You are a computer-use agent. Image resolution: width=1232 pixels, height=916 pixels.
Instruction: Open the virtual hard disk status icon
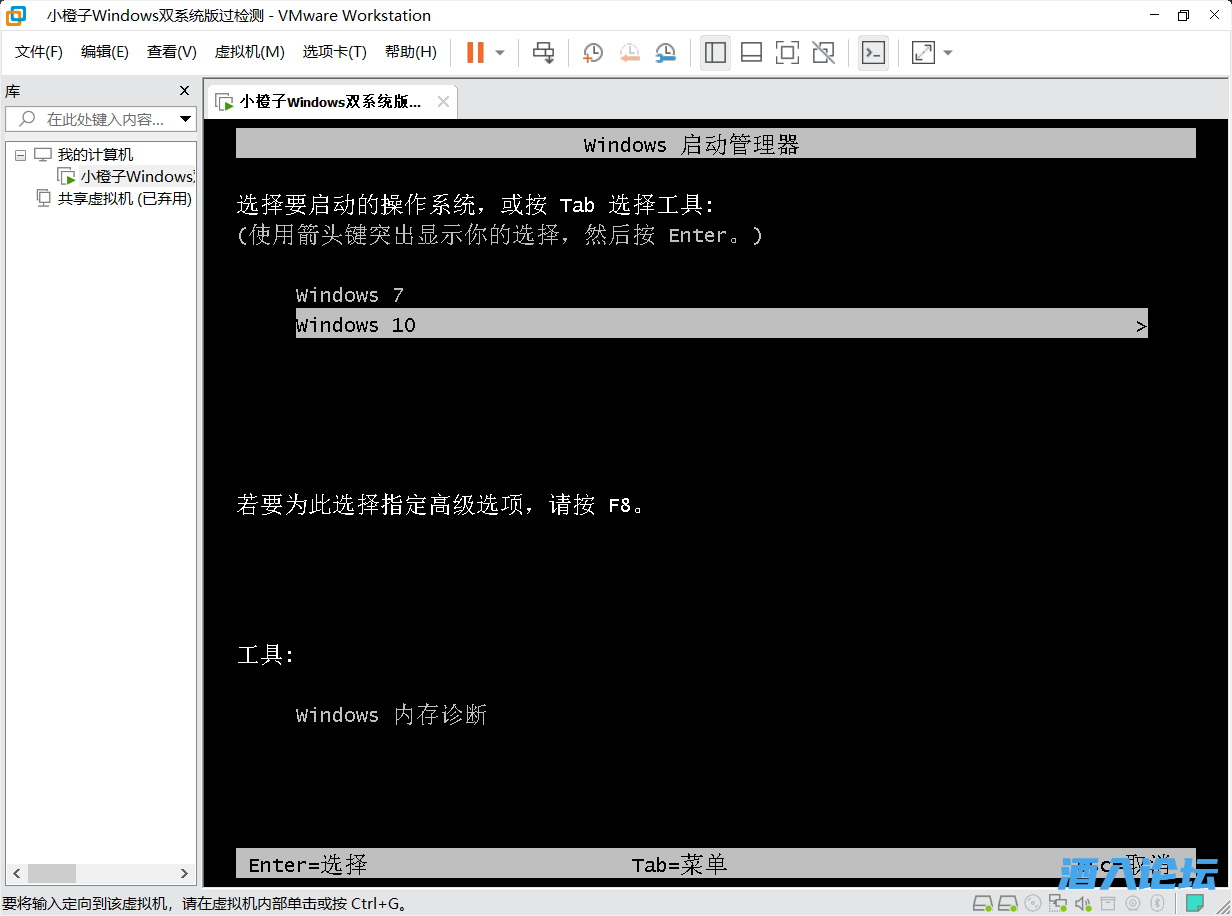[x=983, y=903]
